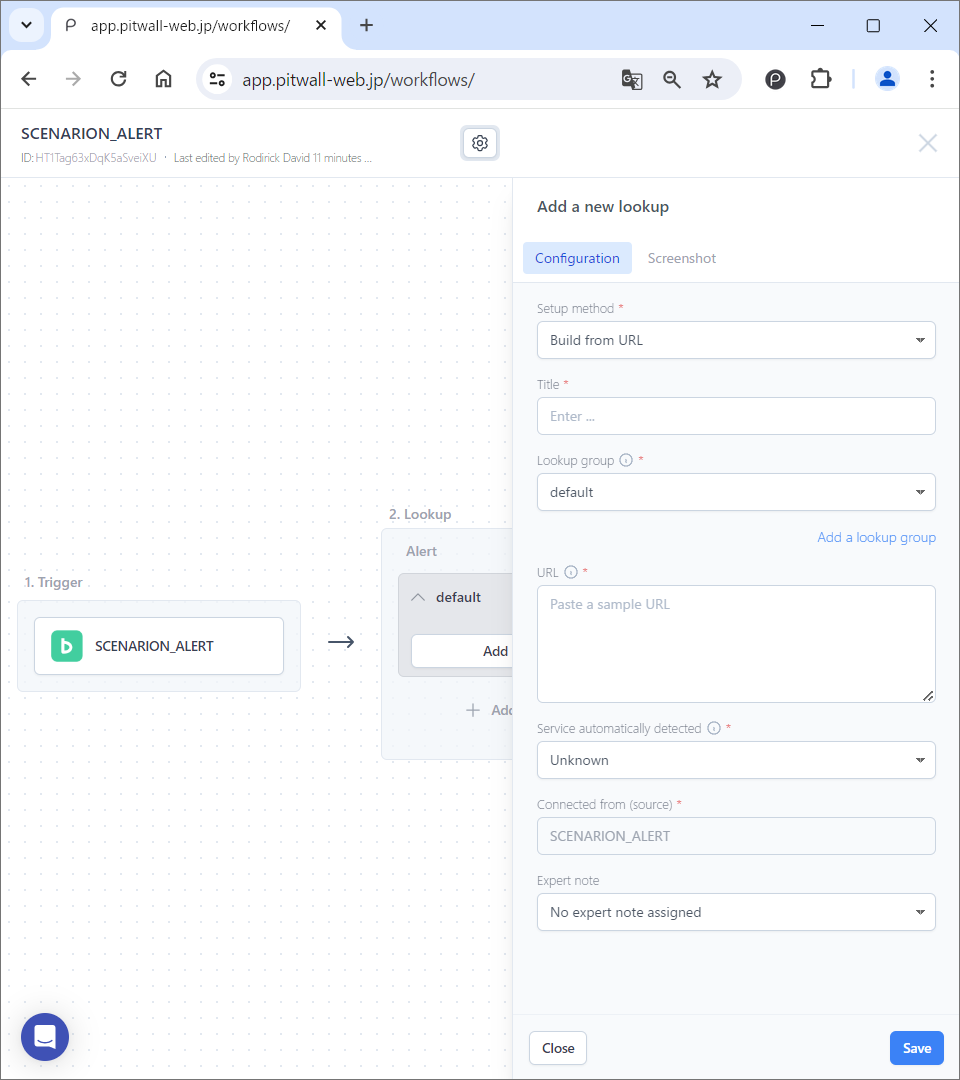Click the plus icon next to Add

(471, 710)
